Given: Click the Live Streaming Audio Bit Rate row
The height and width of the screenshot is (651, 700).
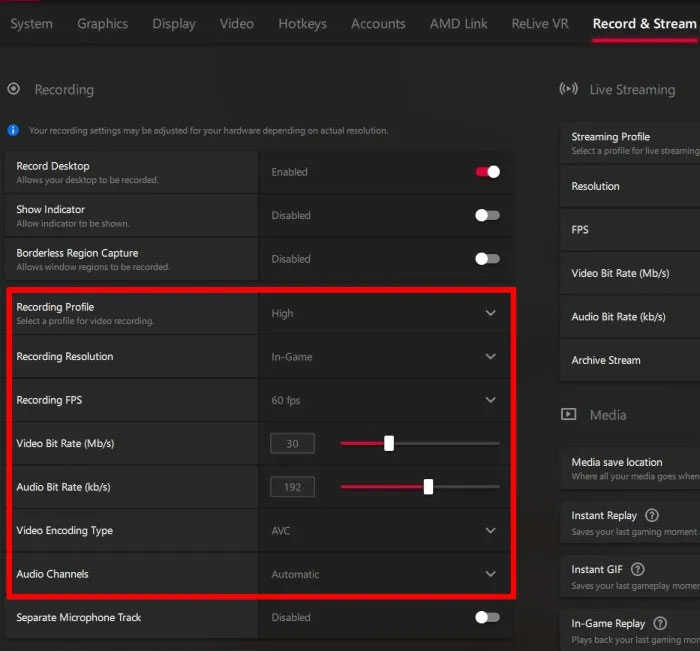Looking at the screenshot, I should (630, 317).
